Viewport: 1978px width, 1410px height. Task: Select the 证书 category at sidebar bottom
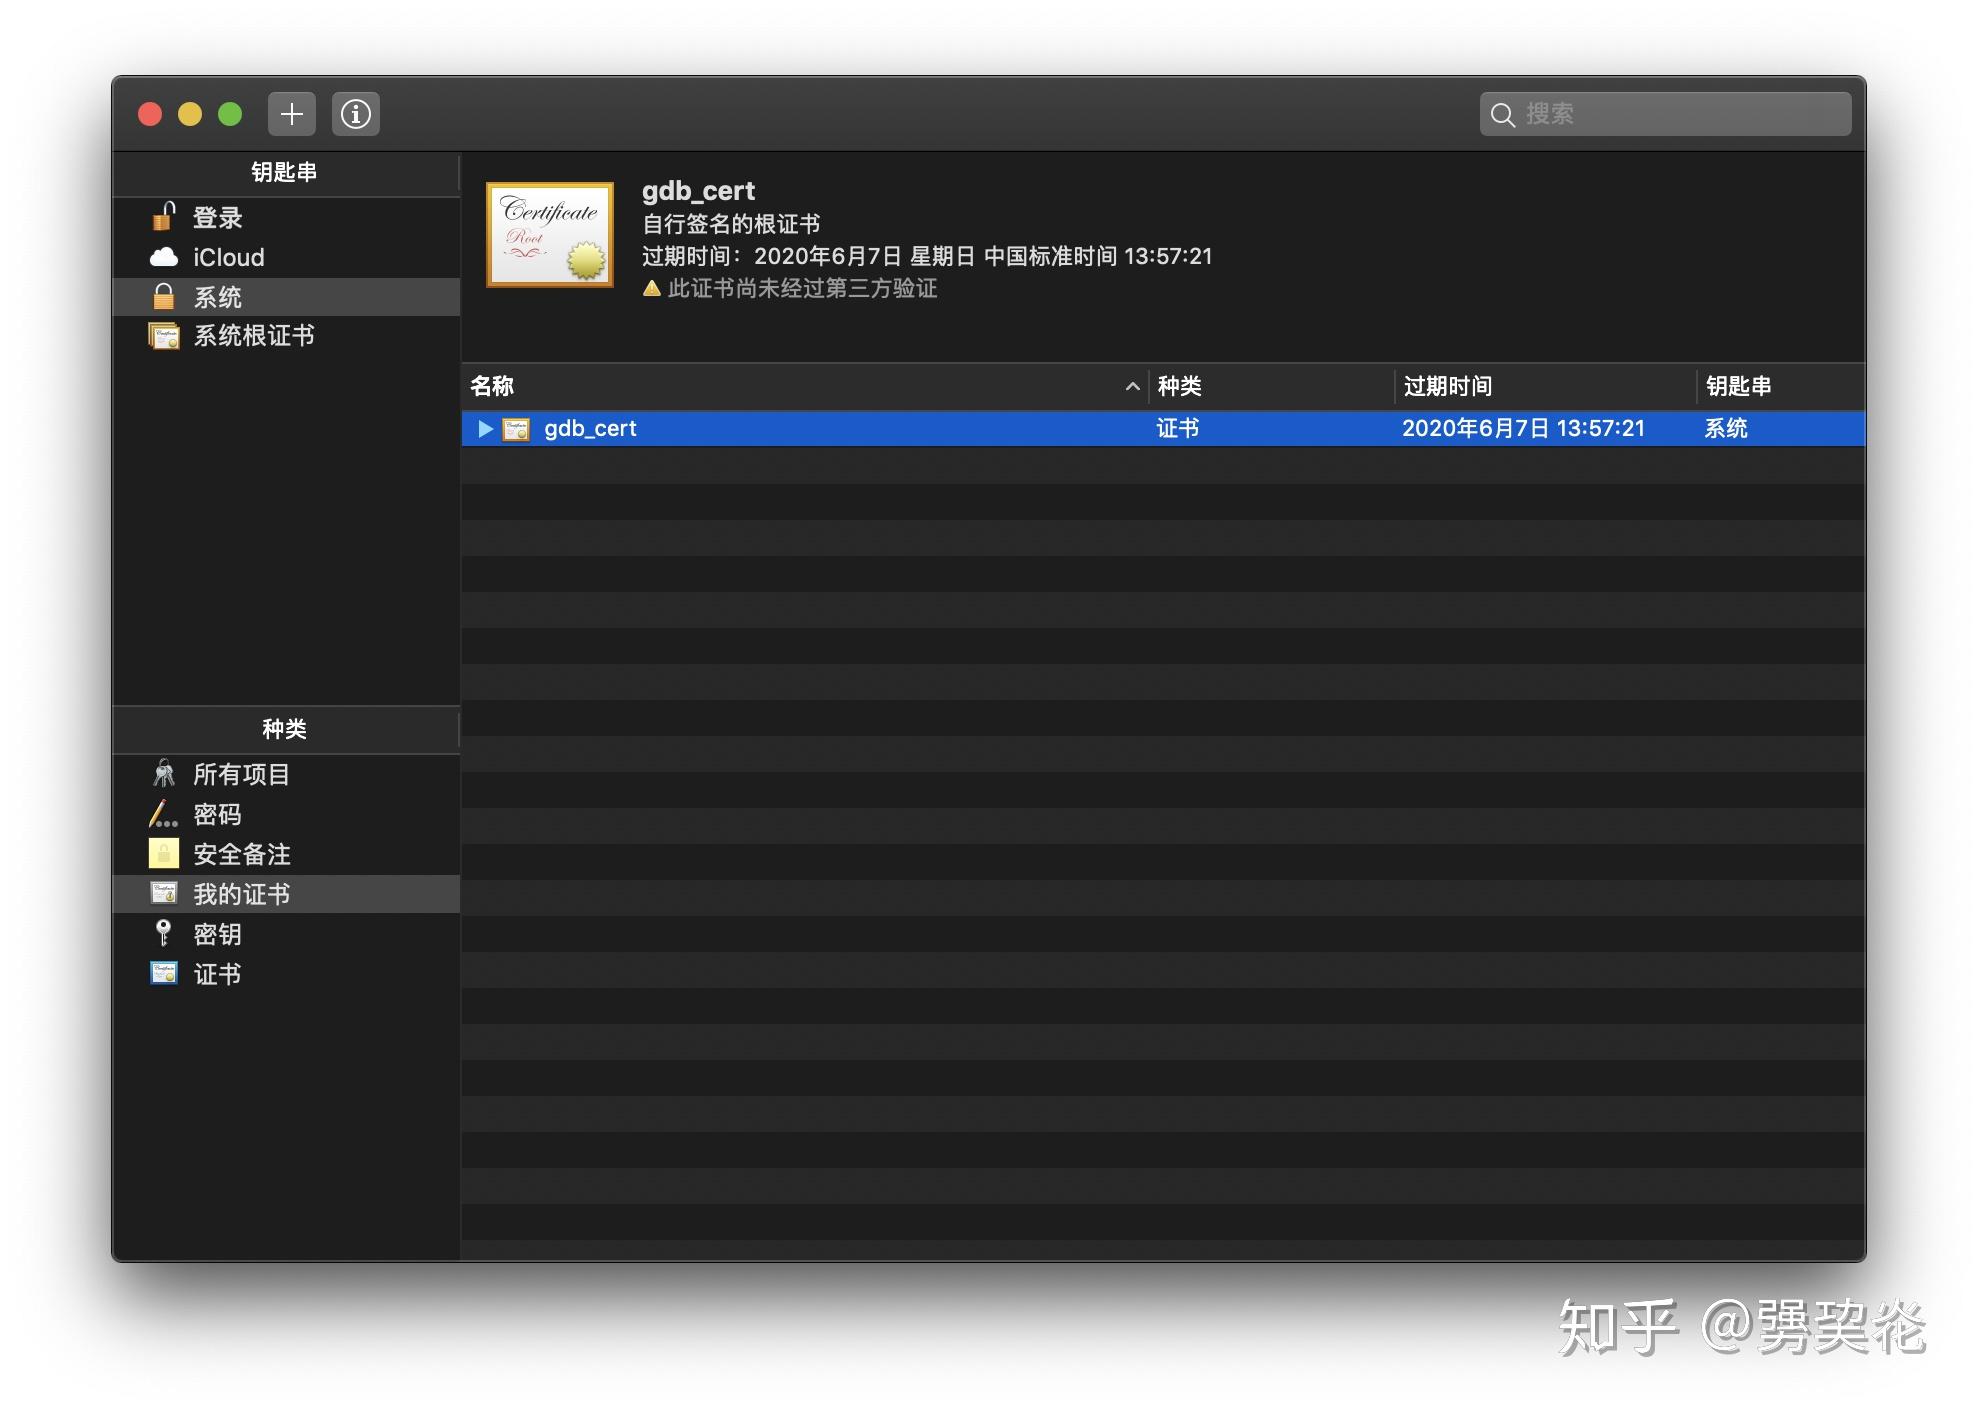216,973
